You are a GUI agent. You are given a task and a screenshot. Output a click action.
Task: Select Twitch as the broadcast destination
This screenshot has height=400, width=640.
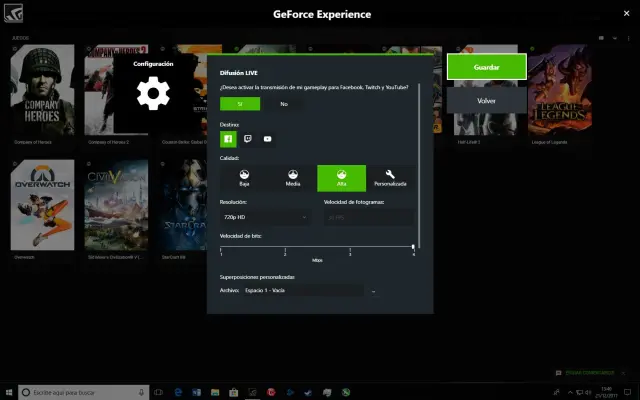(x=248, y=139)
